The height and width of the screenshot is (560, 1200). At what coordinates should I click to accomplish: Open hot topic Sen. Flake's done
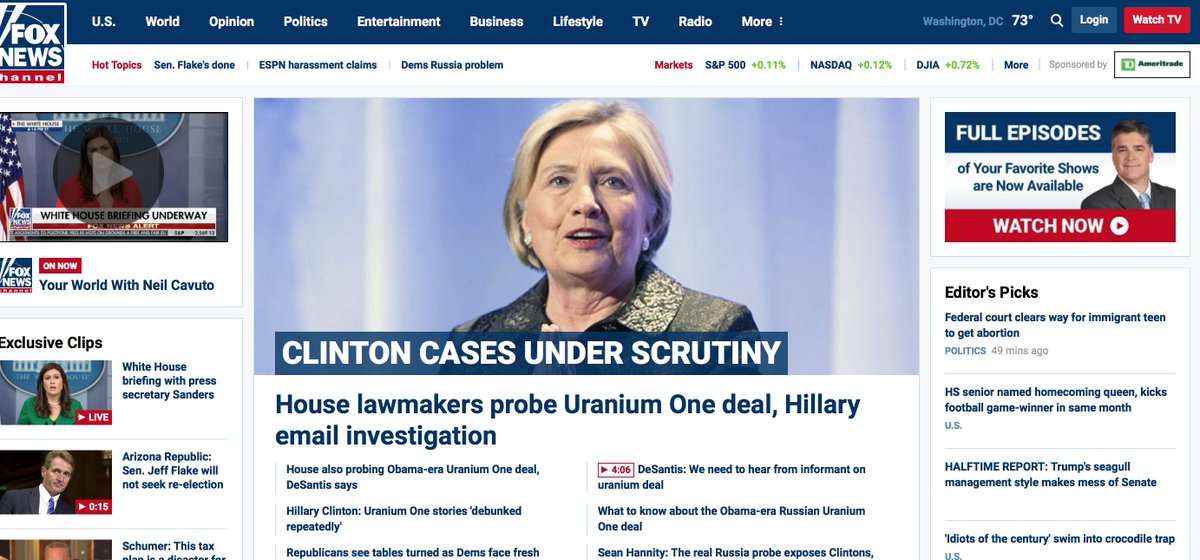tap(194, 65)
